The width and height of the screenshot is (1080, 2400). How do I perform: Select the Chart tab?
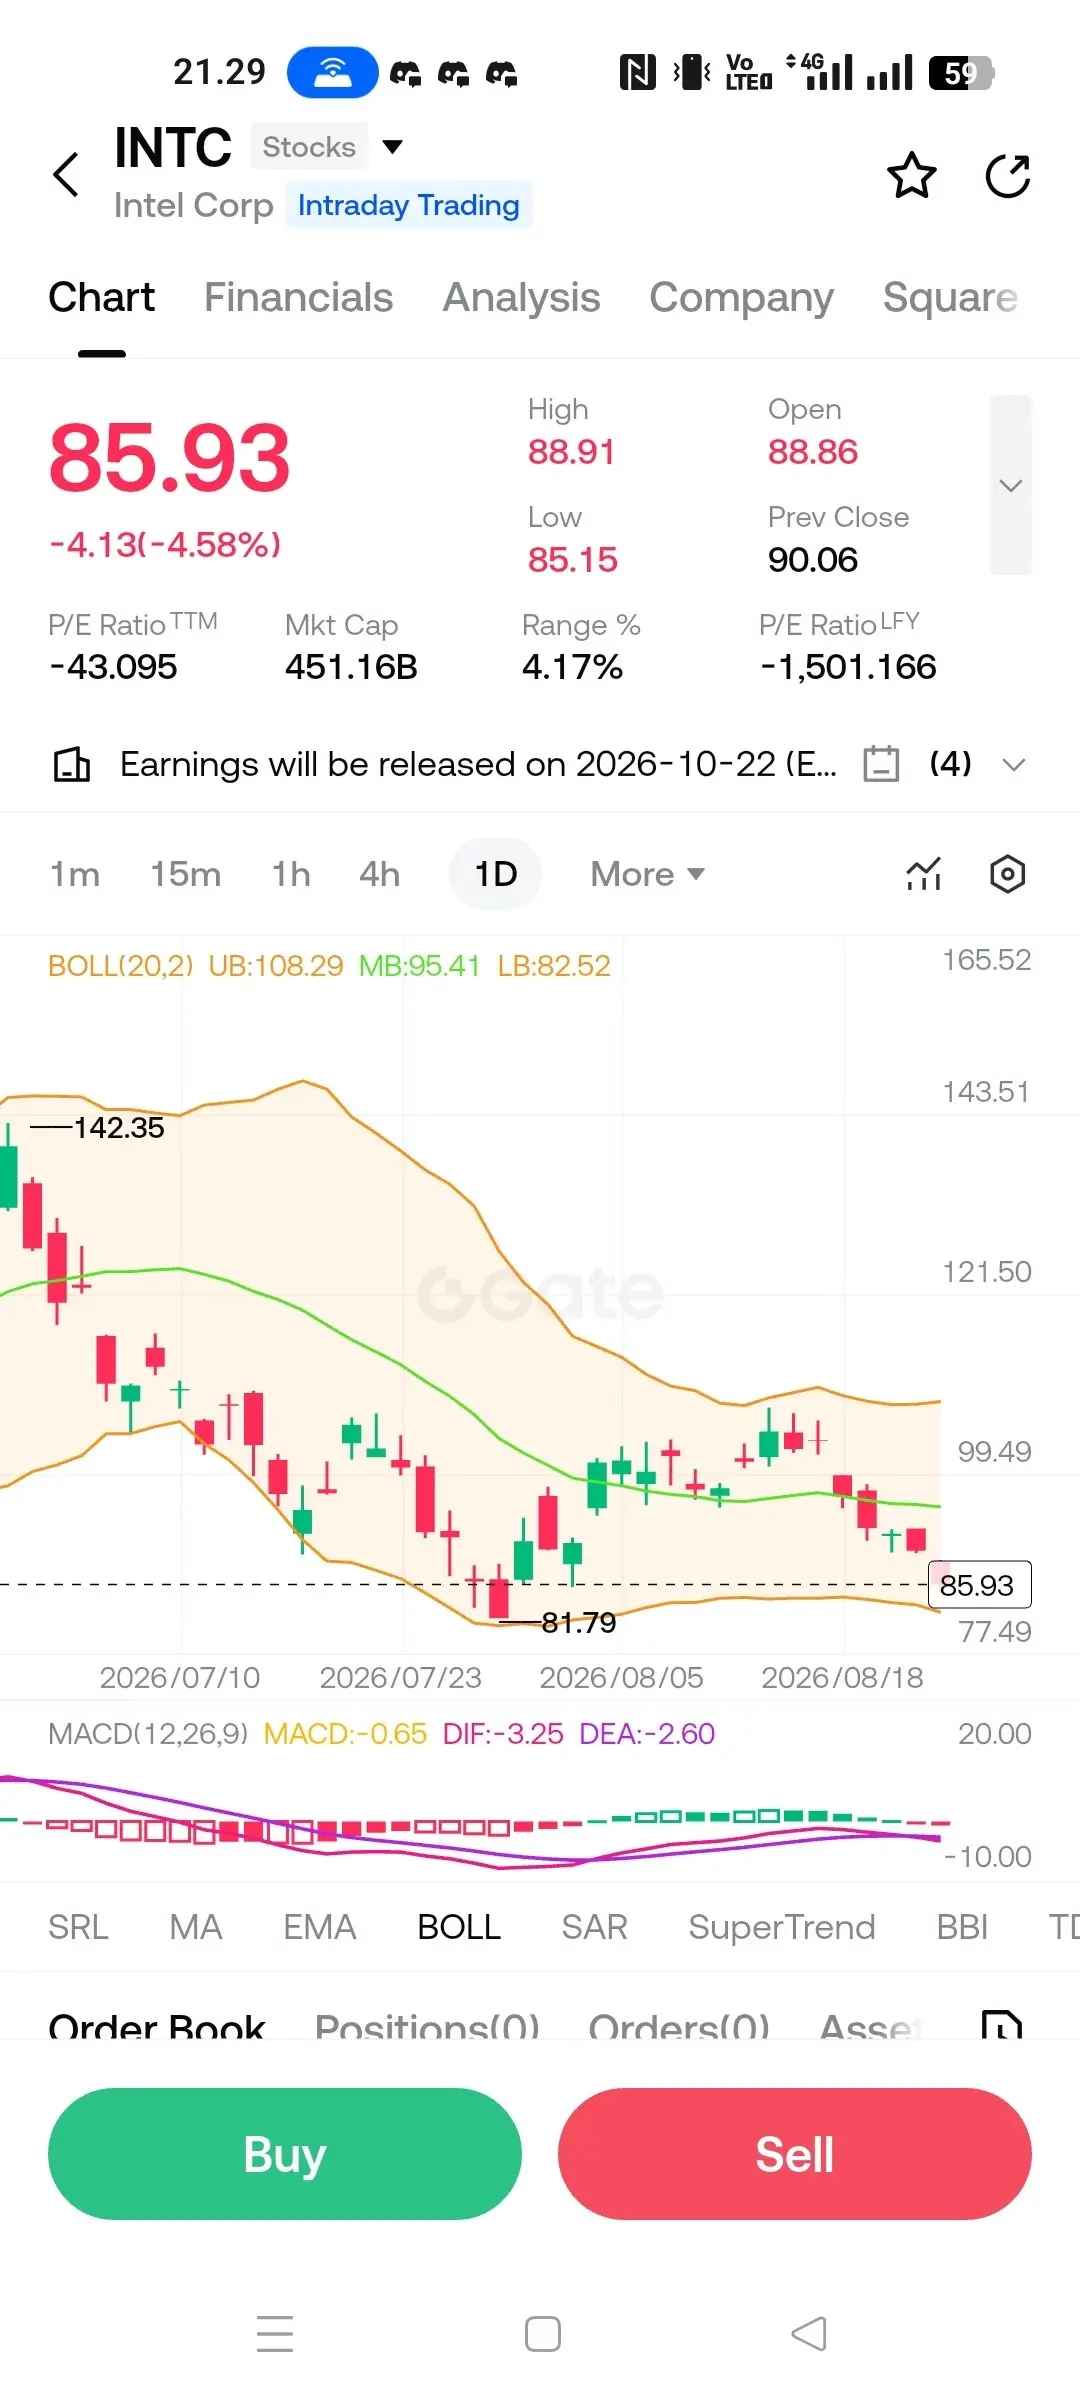pos(101,297)
